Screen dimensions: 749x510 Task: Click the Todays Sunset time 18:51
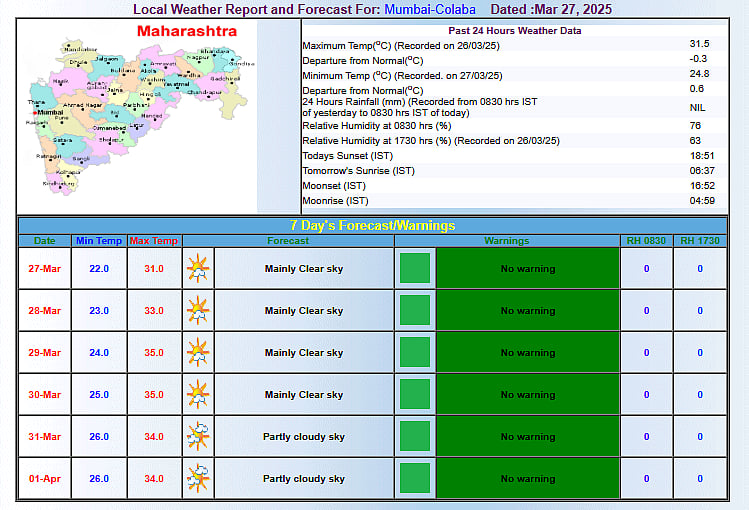pos(702,156)
